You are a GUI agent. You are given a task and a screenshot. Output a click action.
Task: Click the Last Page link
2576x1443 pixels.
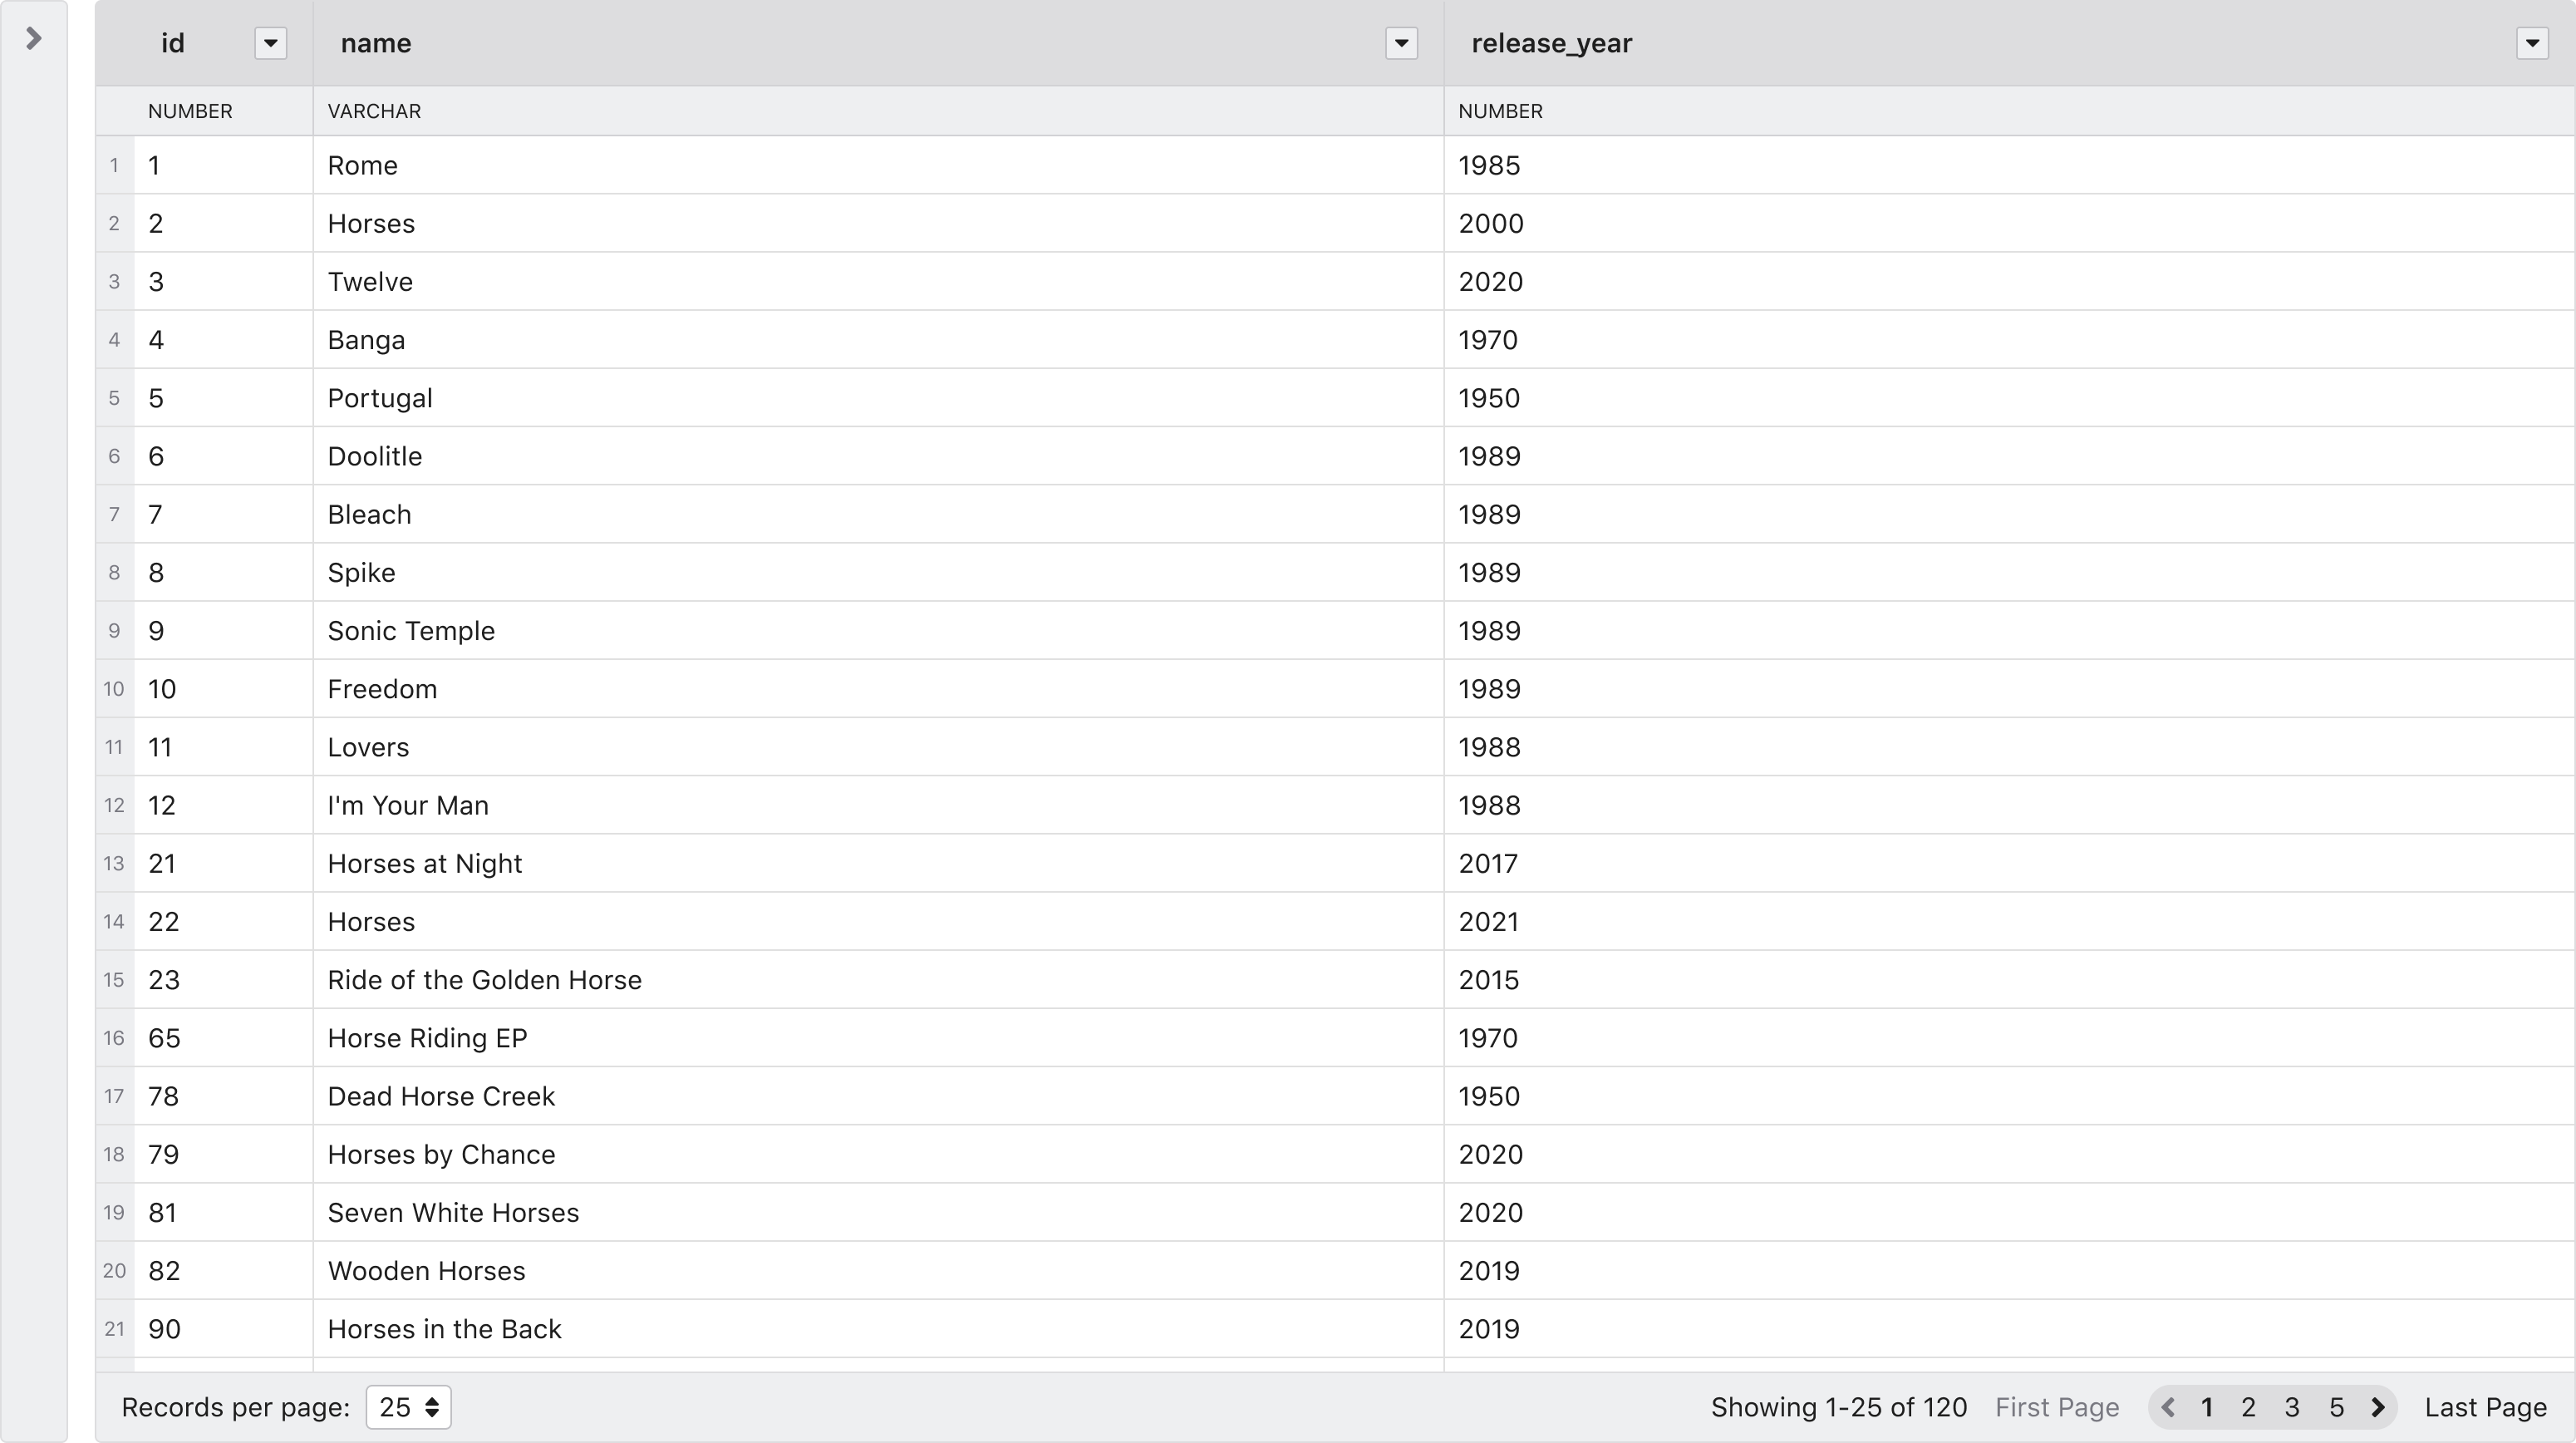click(x=2485, y=1407)
